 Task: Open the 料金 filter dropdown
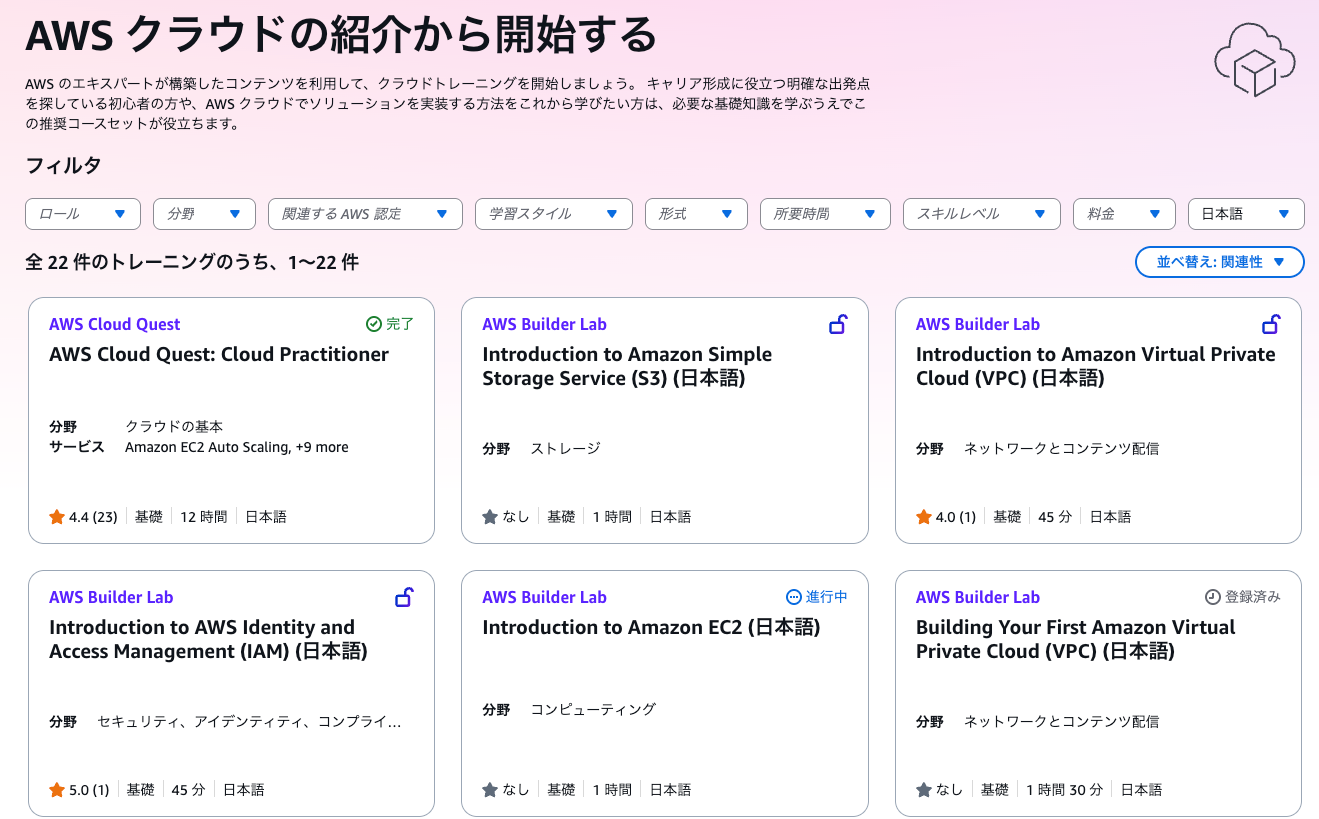click(1124, 214)
